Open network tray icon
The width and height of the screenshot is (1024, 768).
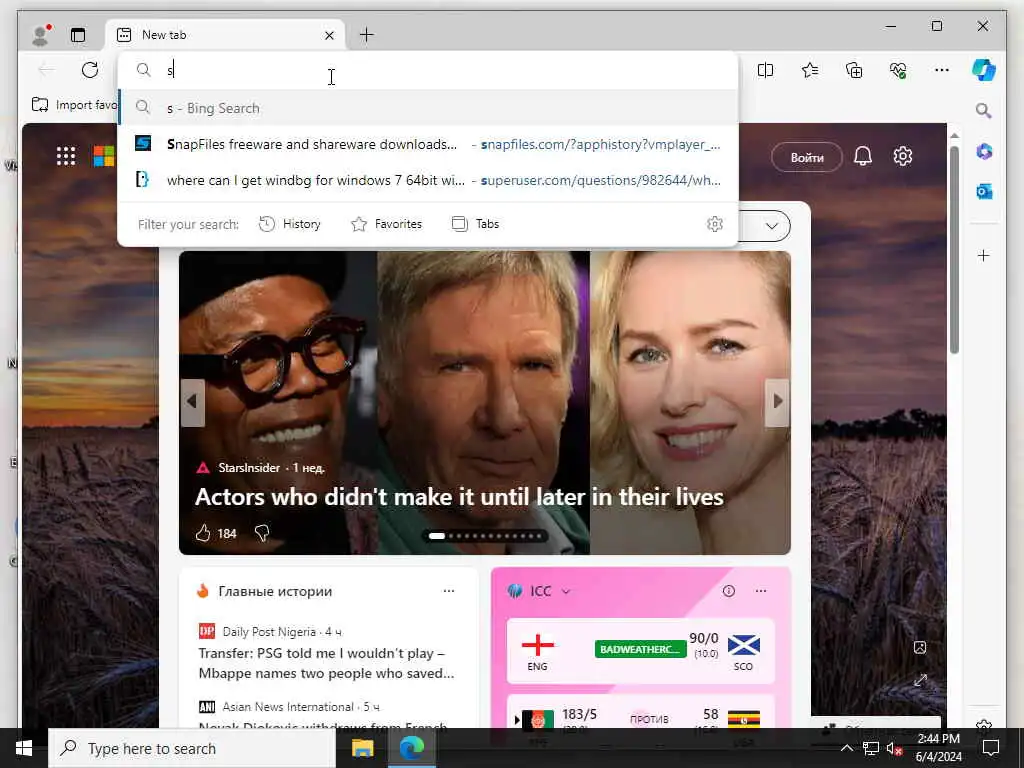(x=870, y=748)
